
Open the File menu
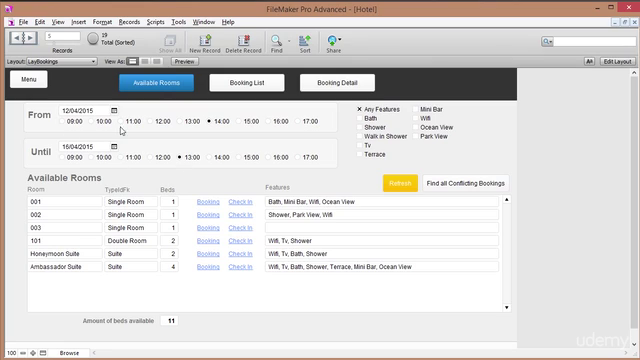pyautogui.click(x=23, y=22)
